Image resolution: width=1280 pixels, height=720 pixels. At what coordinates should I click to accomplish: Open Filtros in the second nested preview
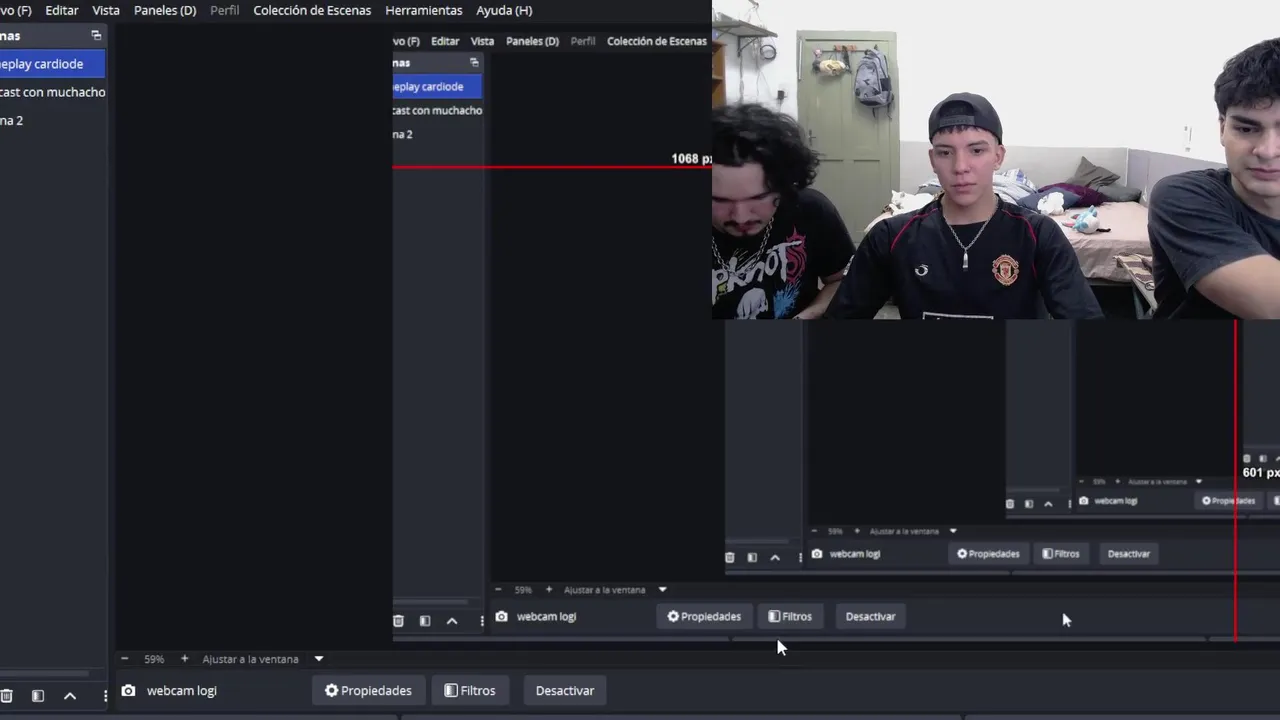tap(1061, 554)
